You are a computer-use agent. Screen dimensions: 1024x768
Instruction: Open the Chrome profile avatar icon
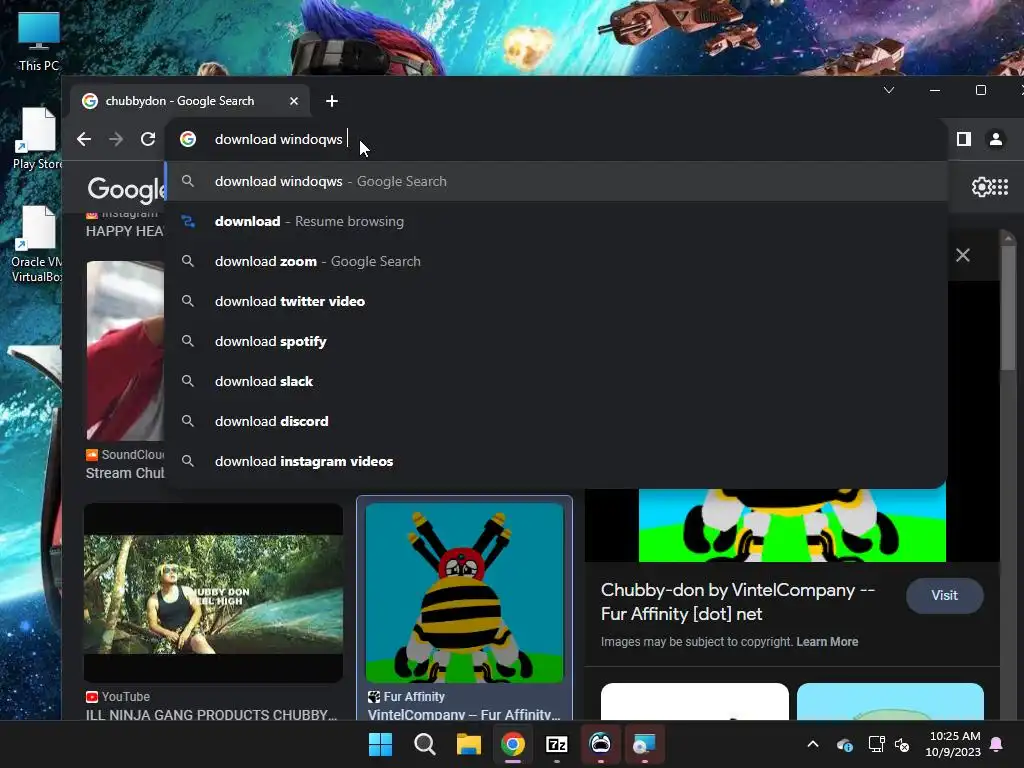(x=996, y=139)
